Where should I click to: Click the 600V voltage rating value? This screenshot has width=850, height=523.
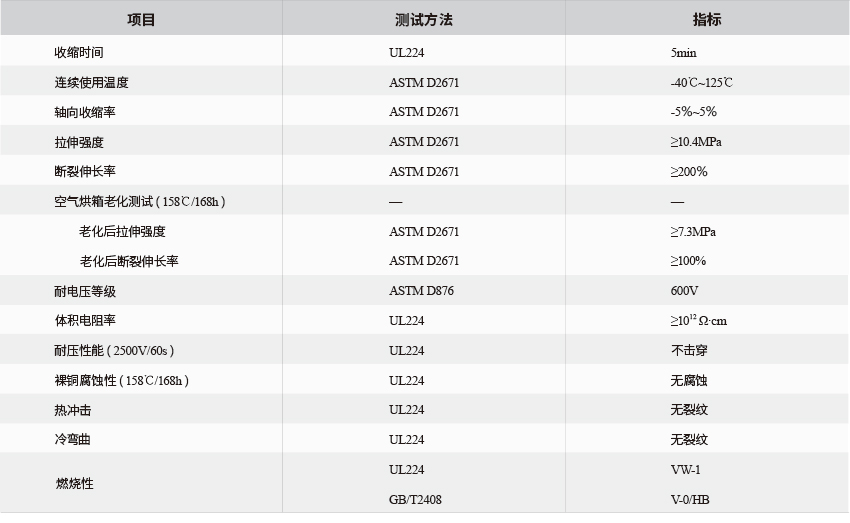pyautogui.click(x=685, y=291)
